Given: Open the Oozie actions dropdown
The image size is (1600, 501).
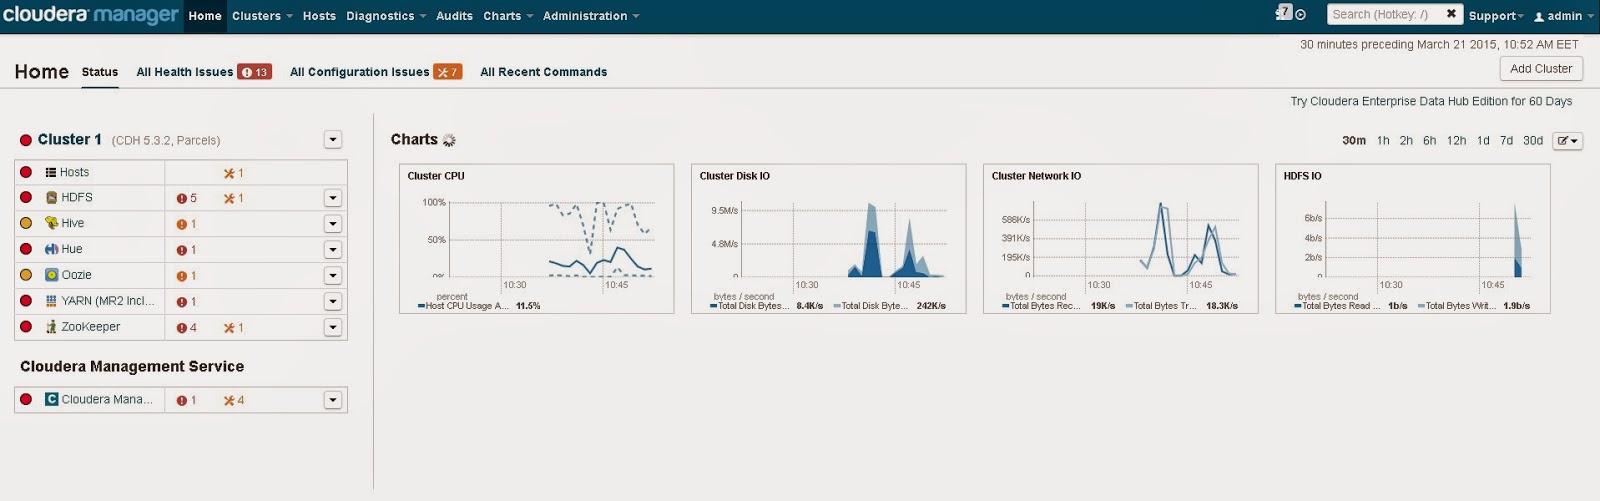Looking at the screenshot, I should click(333, 276).
